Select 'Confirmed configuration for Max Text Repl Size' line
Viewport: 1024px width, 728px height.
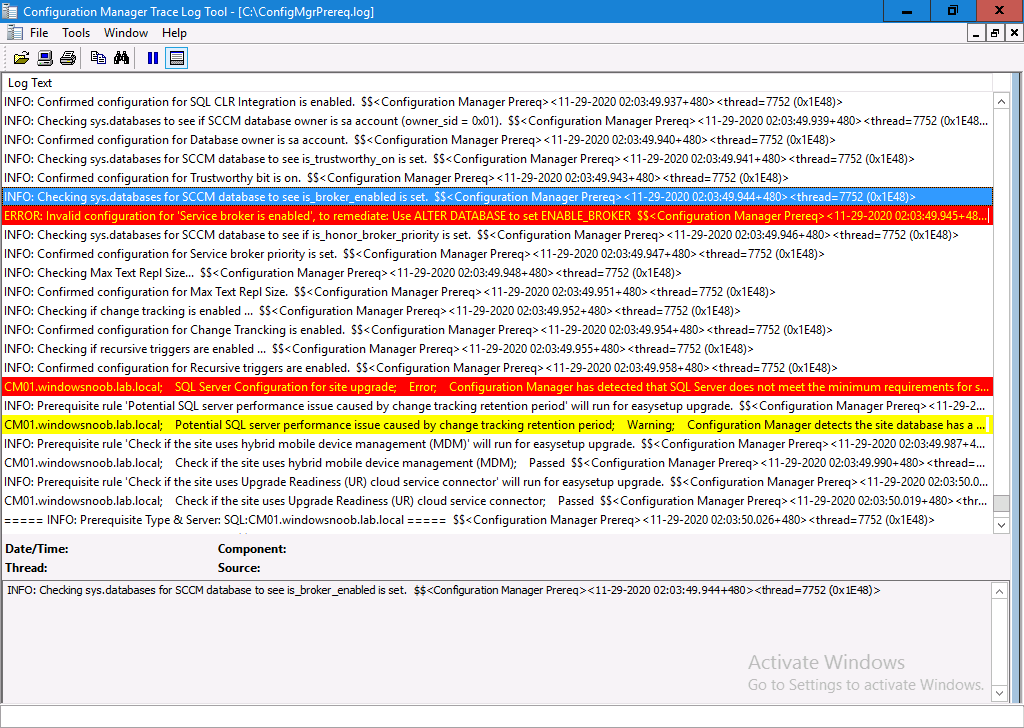coord(497,291)
